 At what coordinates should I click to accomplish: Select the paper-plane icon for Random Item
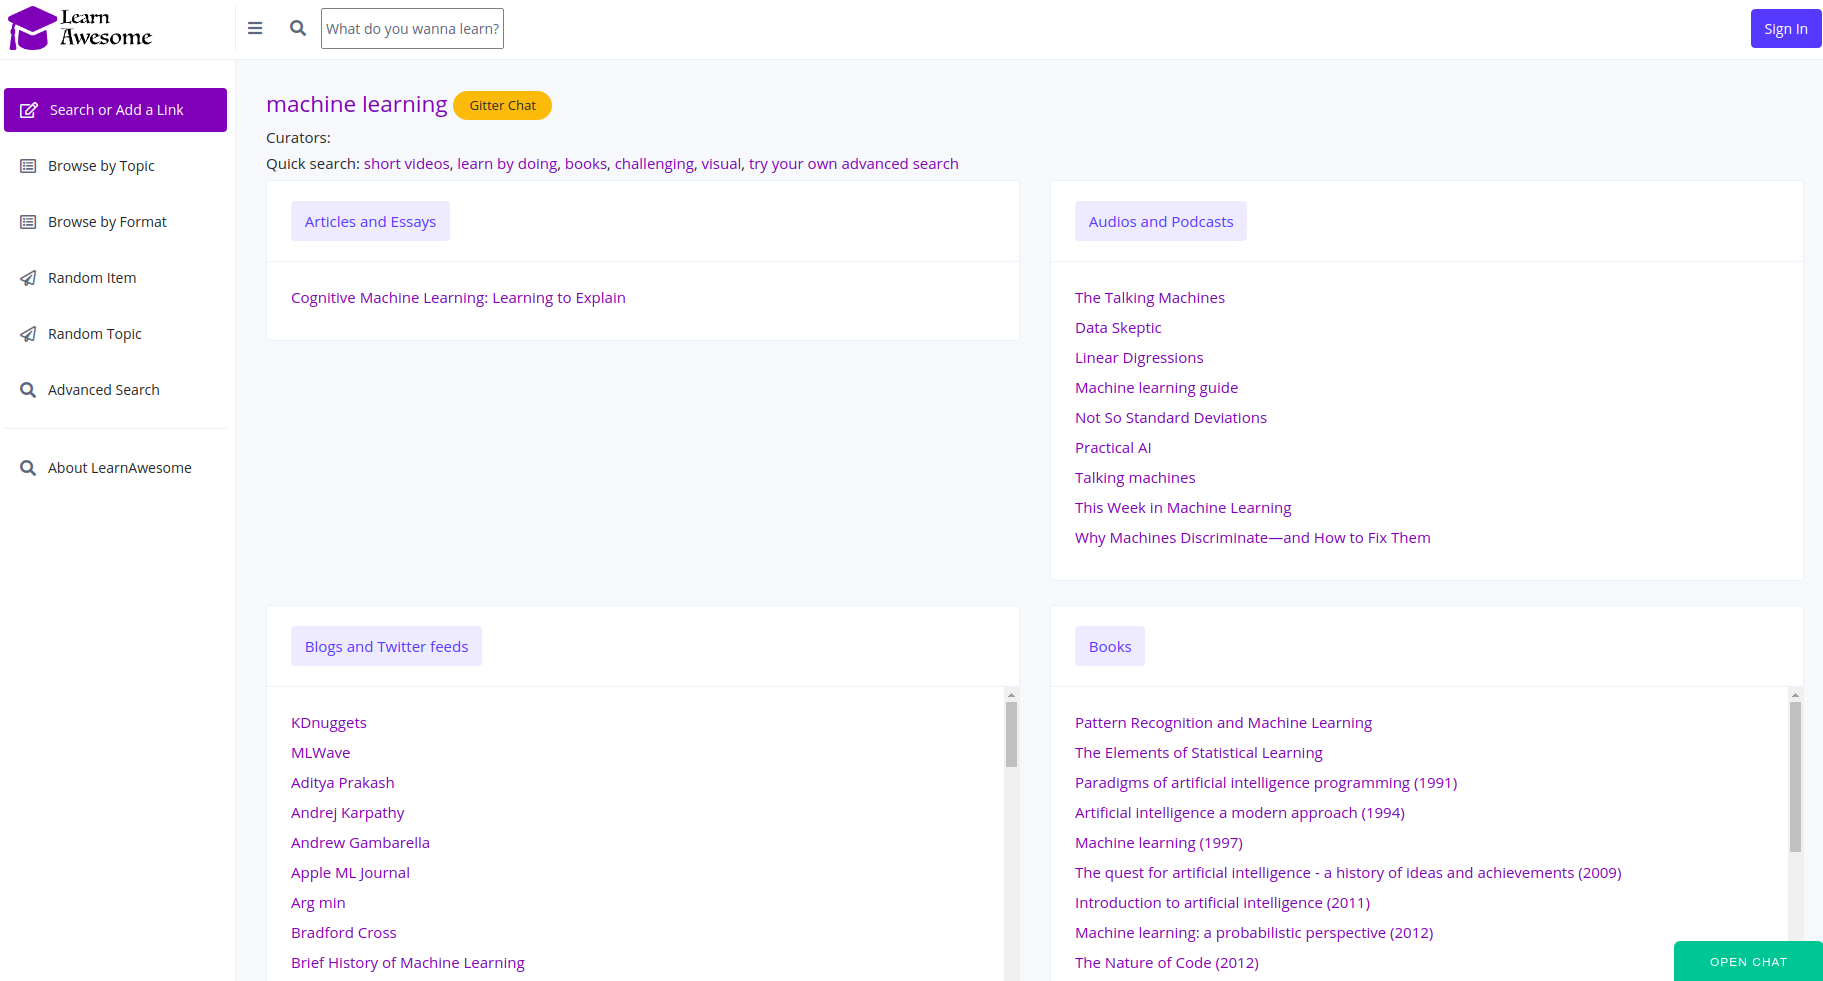tap(28, 277)
